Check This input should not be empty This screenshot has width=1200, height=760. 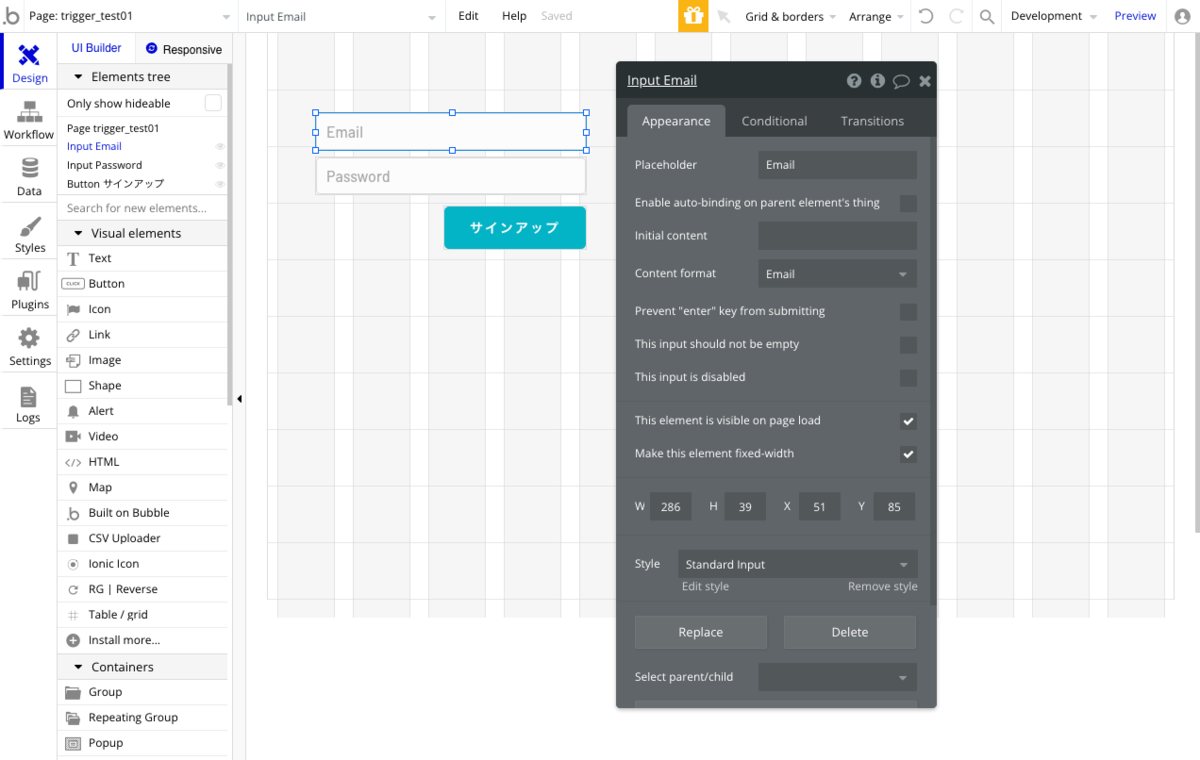(908, 345)
